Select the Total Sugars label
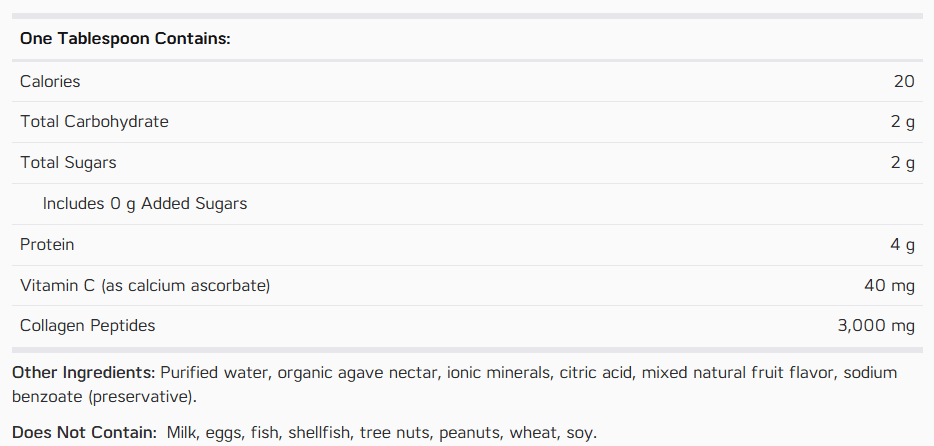 [x=68, y=163]
